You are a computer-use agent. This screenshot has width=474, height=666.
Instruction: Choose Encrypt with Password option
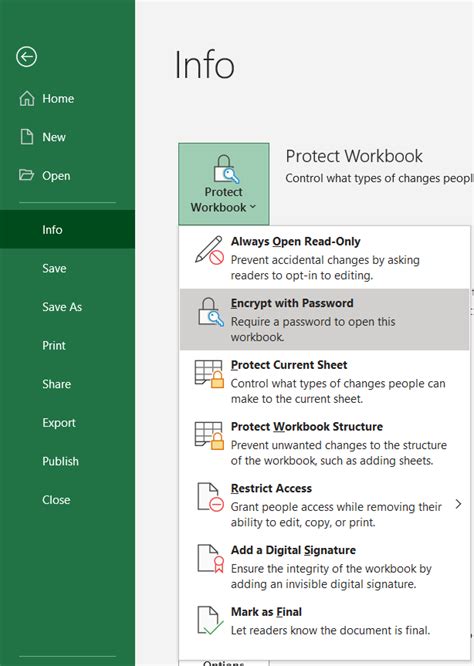coord(324,319)
